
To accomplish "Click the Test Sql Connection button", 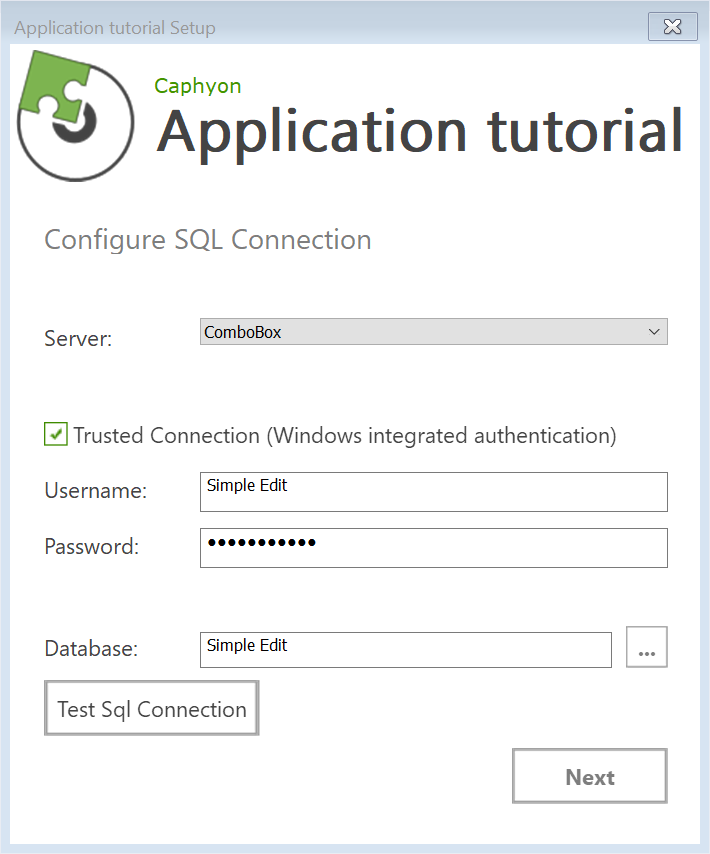I will click(x=151, y=708).
